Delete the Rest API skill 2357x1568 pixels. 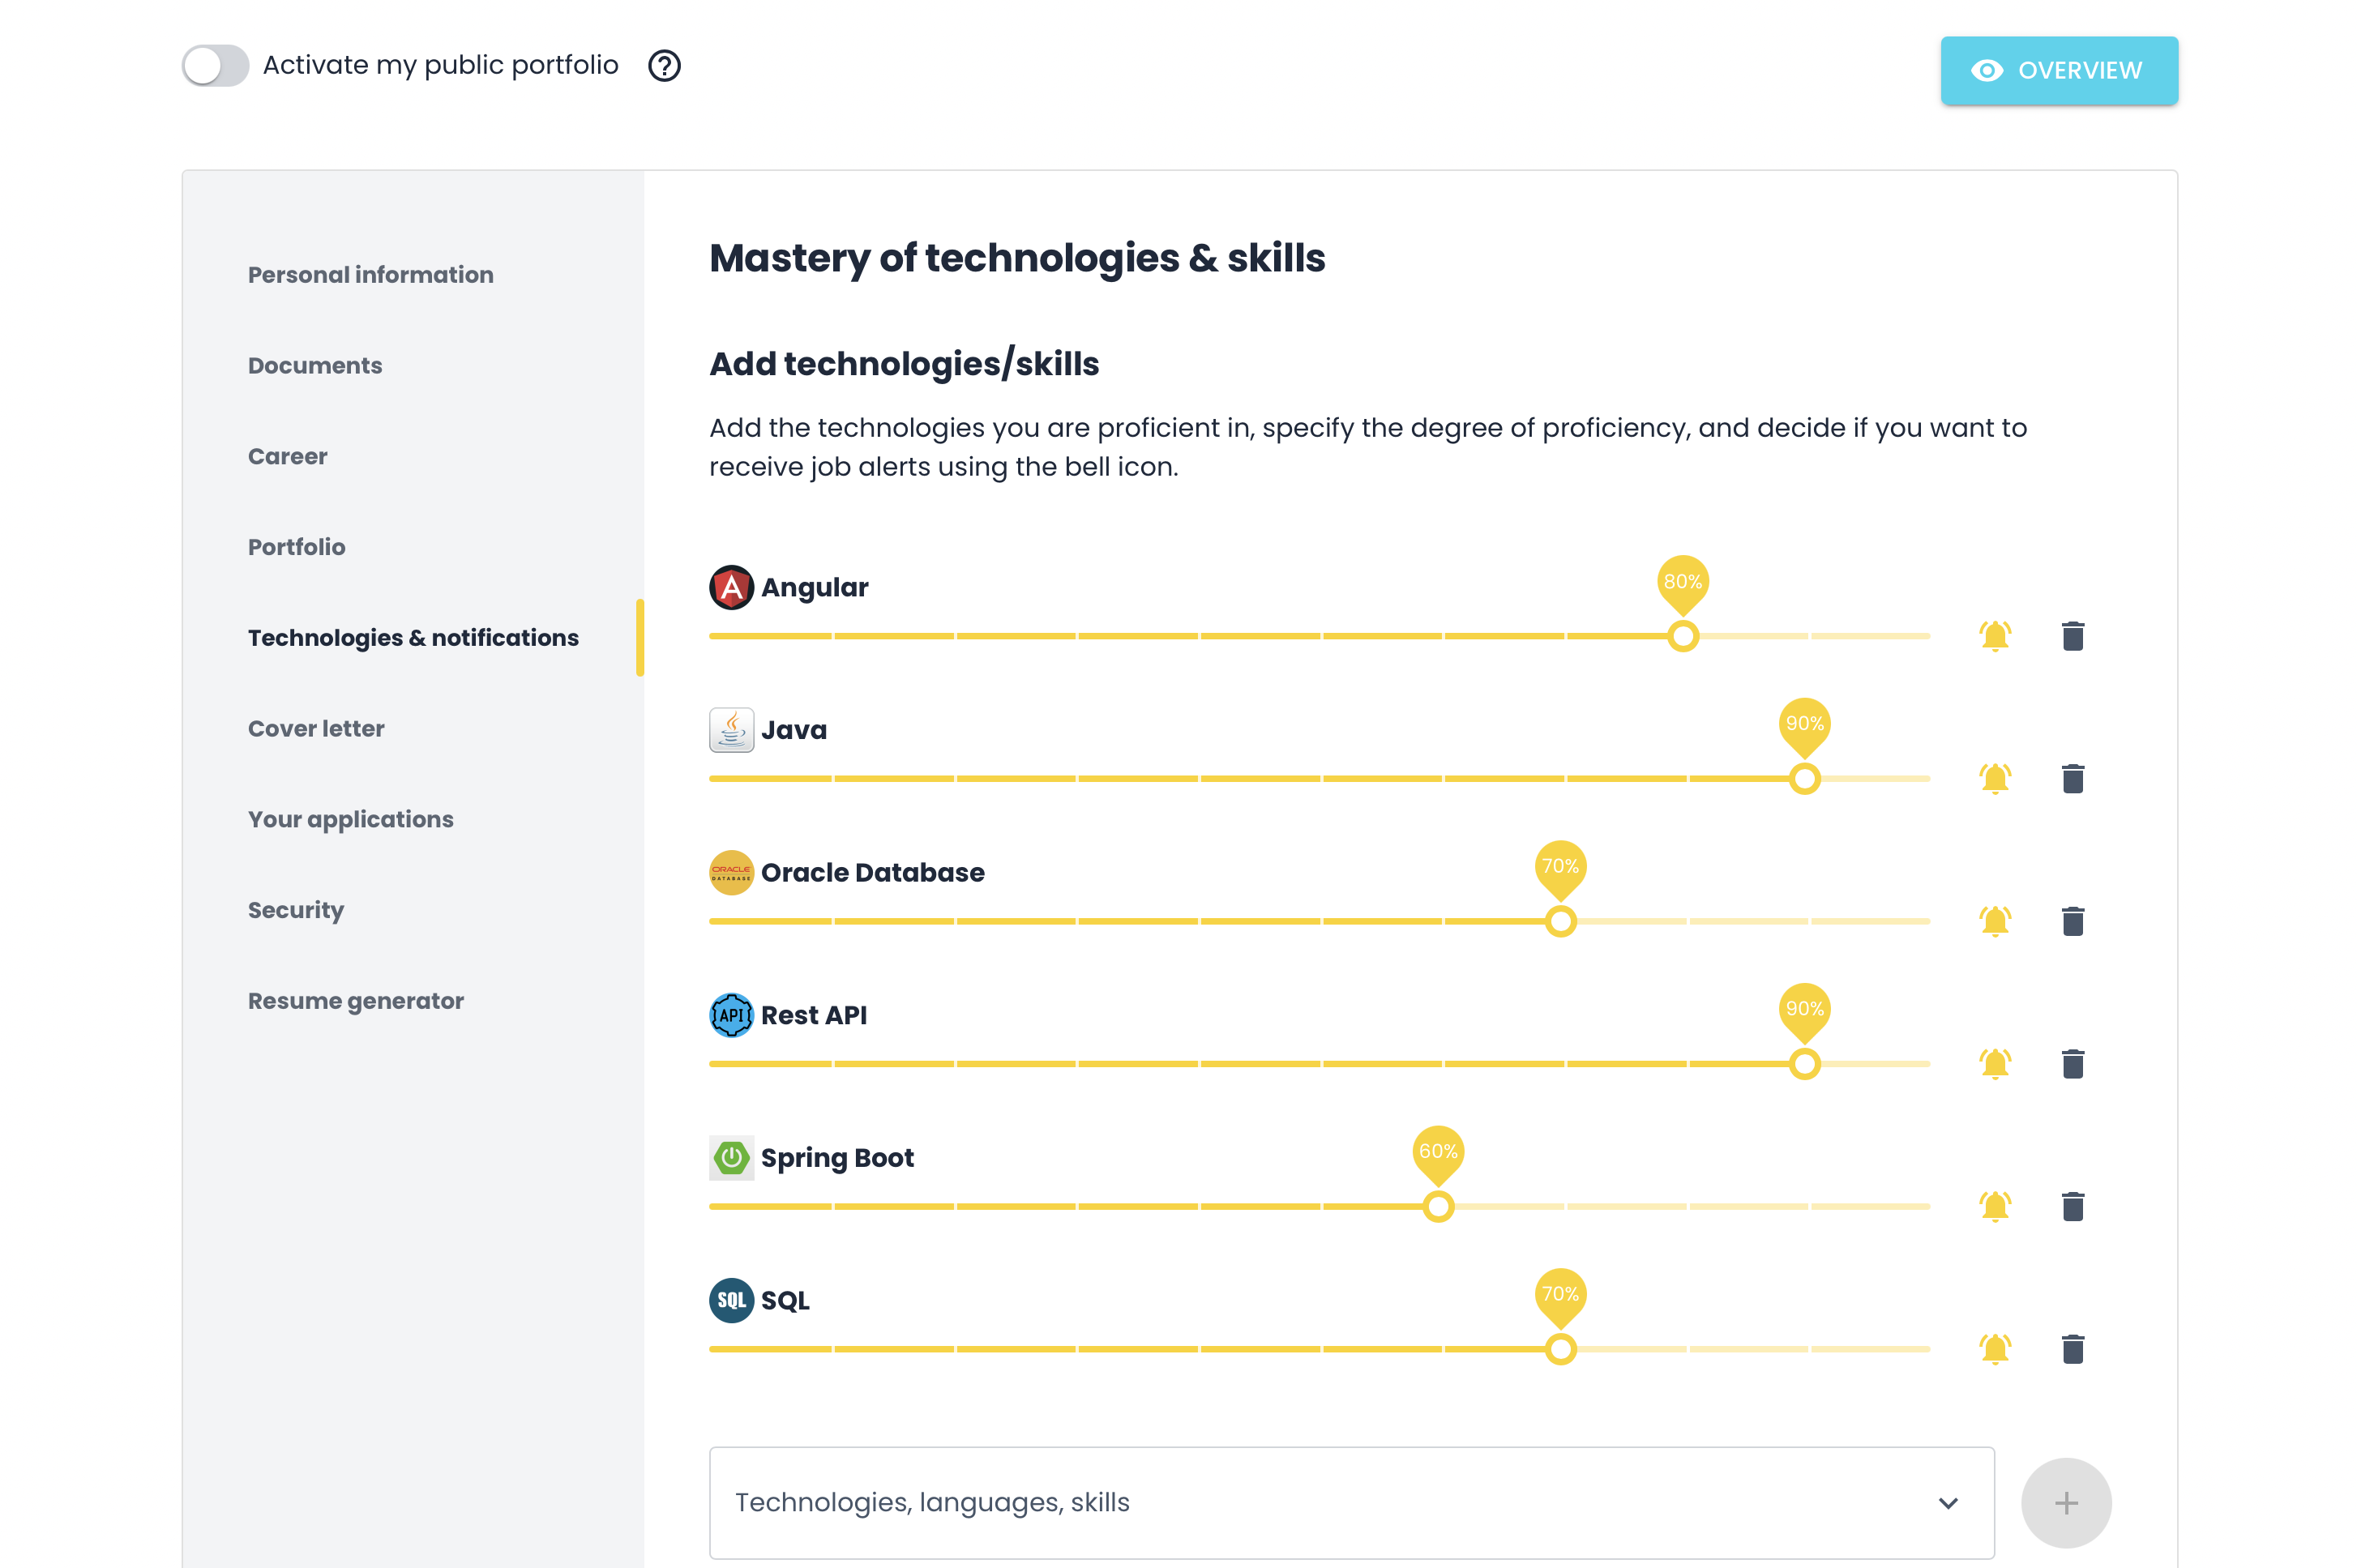click(x=2072, y=1064)
